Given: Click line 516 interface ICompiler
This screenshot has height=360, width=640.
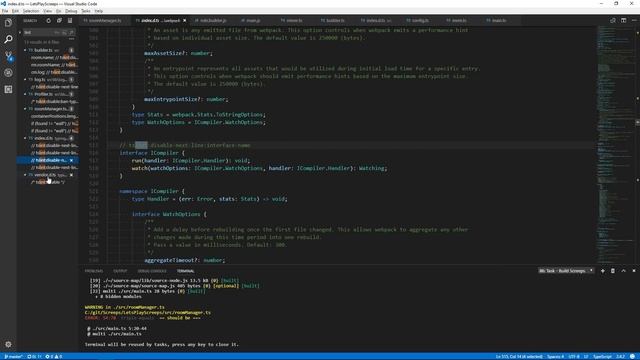Looking at the screenshot, I should click(x=152, y=153).
